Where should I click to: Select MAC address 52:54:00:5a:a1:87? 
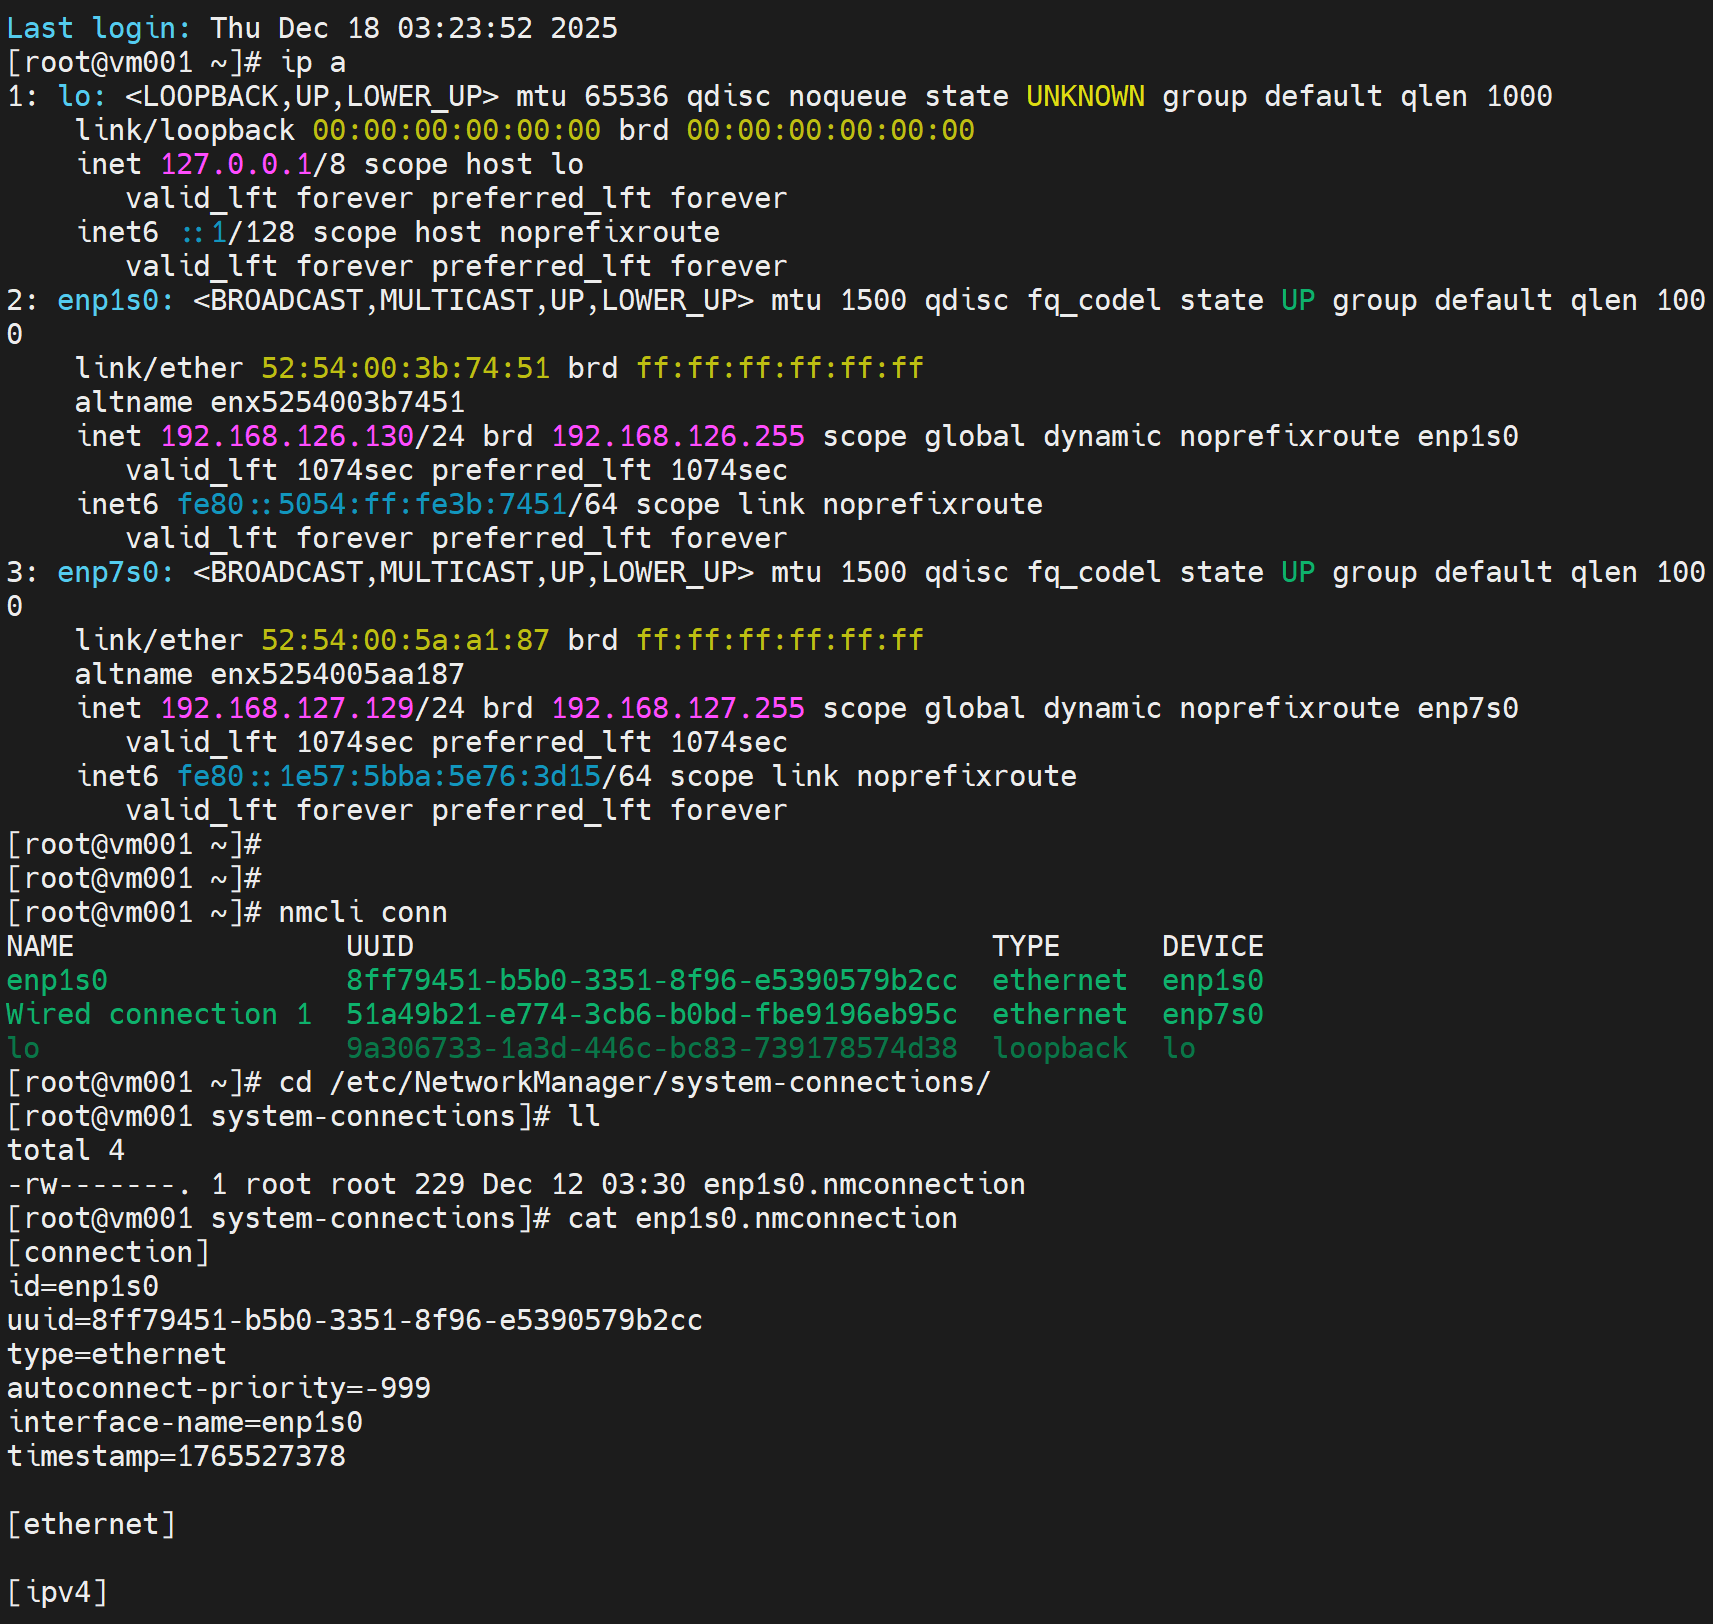point(405,641)
